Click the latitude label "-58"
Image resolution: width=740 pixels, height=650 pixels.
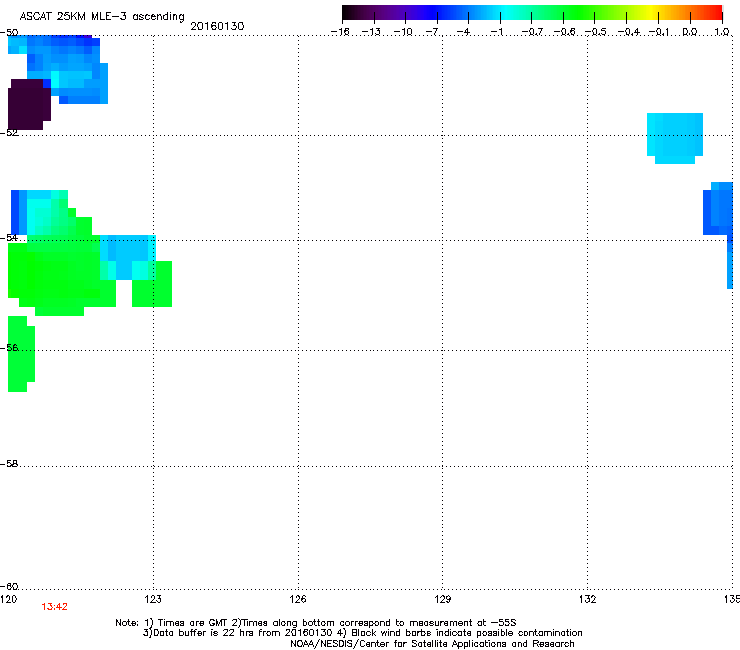(x=9, y=464)
